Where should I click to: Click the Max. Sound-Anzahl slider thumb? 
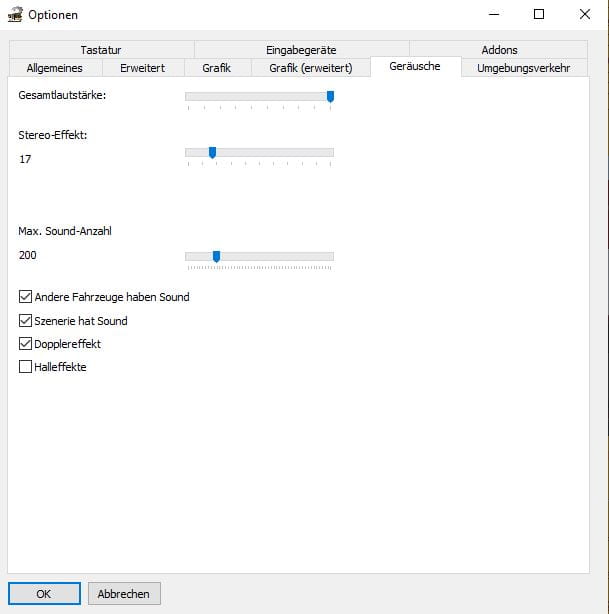(216, 256)
